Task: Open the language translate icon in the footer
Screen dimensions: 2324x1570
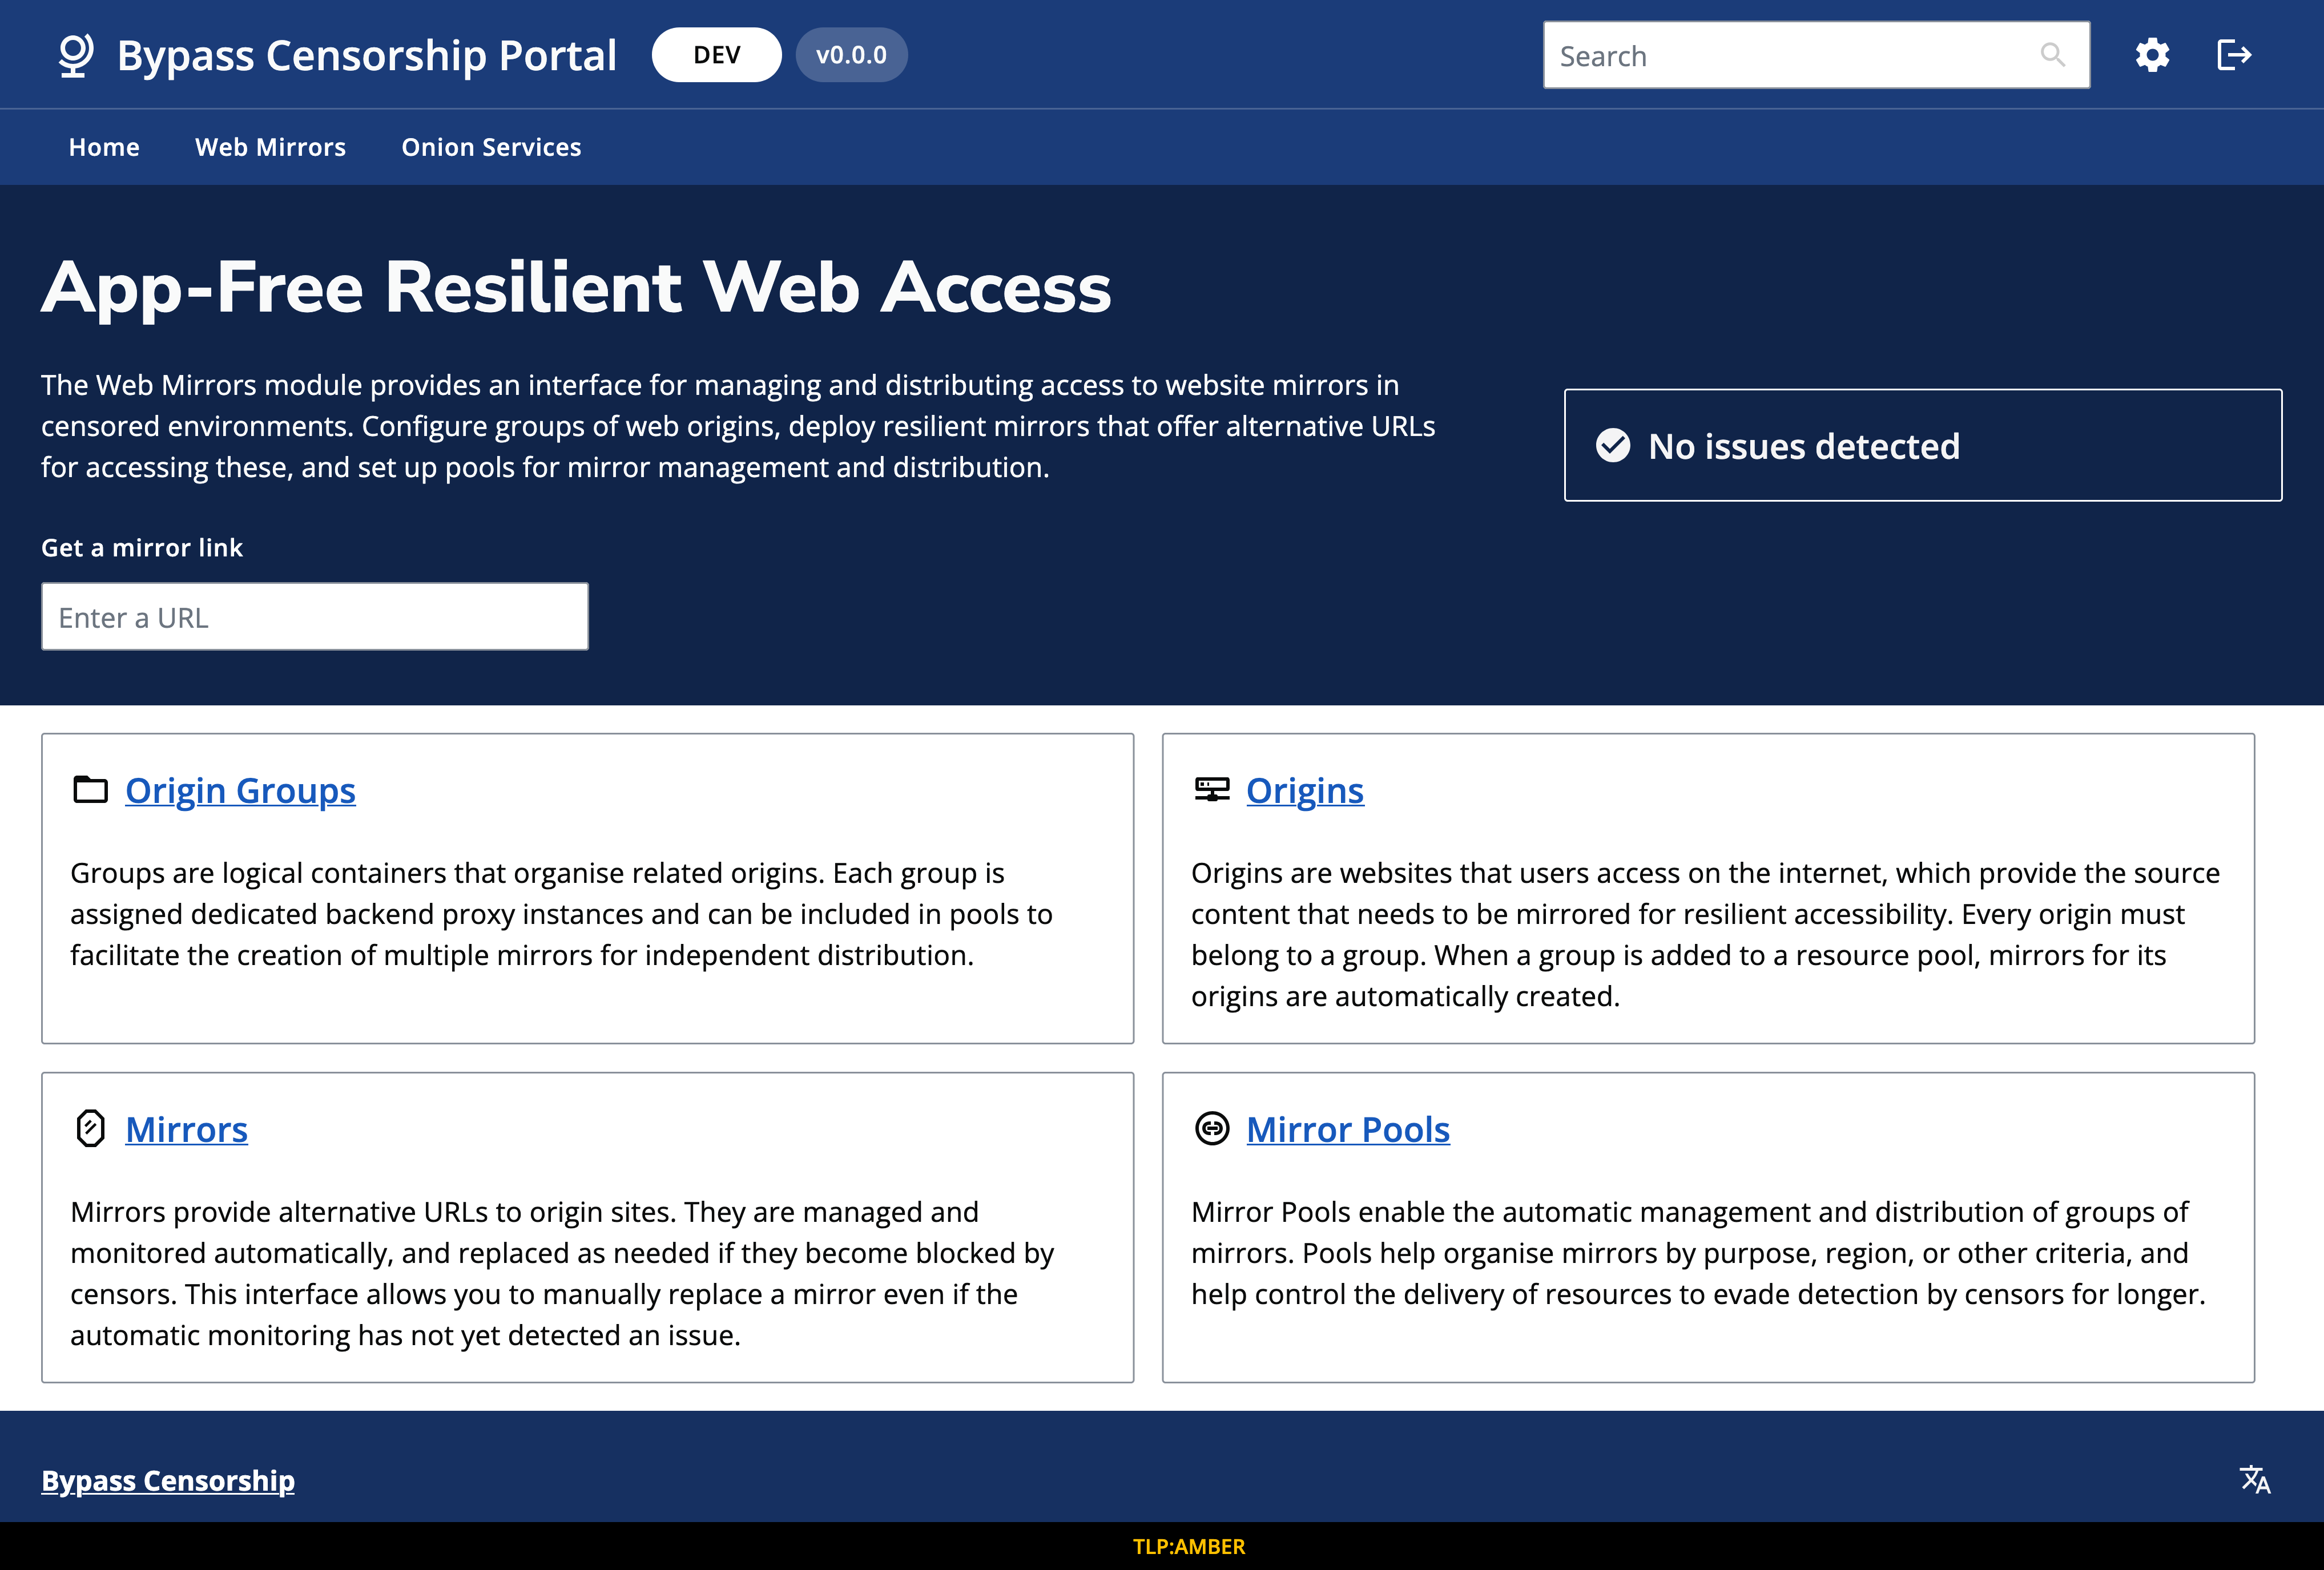Action: pos(2255,1480)
